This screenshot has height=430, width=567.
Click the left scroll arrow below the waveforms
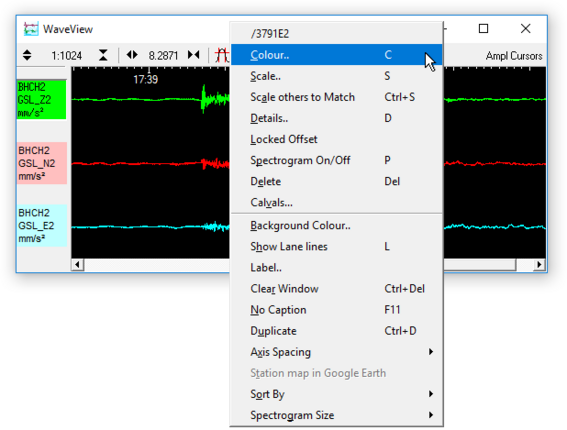point(77,265)
